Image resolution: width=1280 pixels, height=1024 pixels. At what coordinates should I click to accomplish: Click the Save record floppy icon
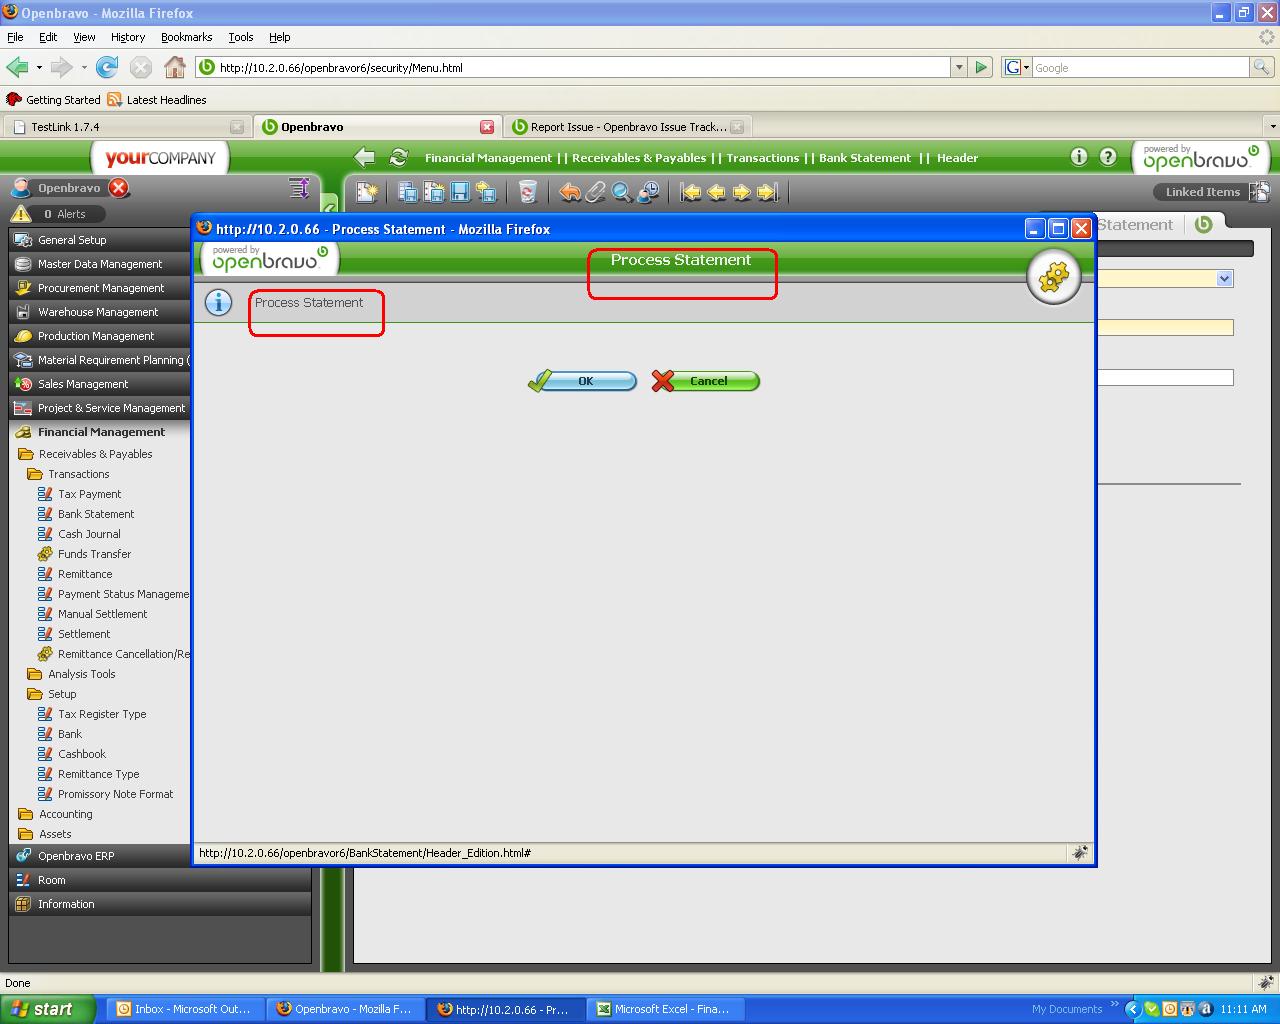[x=460, y=192]
